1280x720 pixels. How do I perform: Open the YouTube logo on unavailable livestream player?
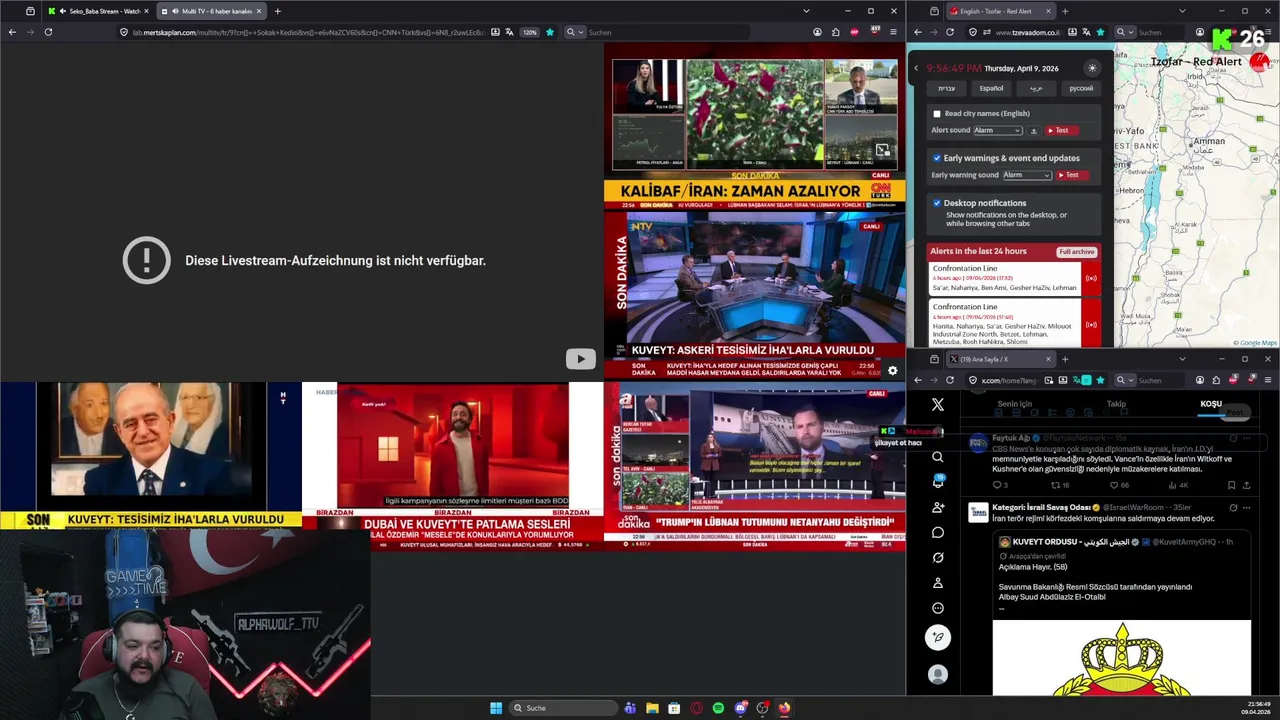580,359
